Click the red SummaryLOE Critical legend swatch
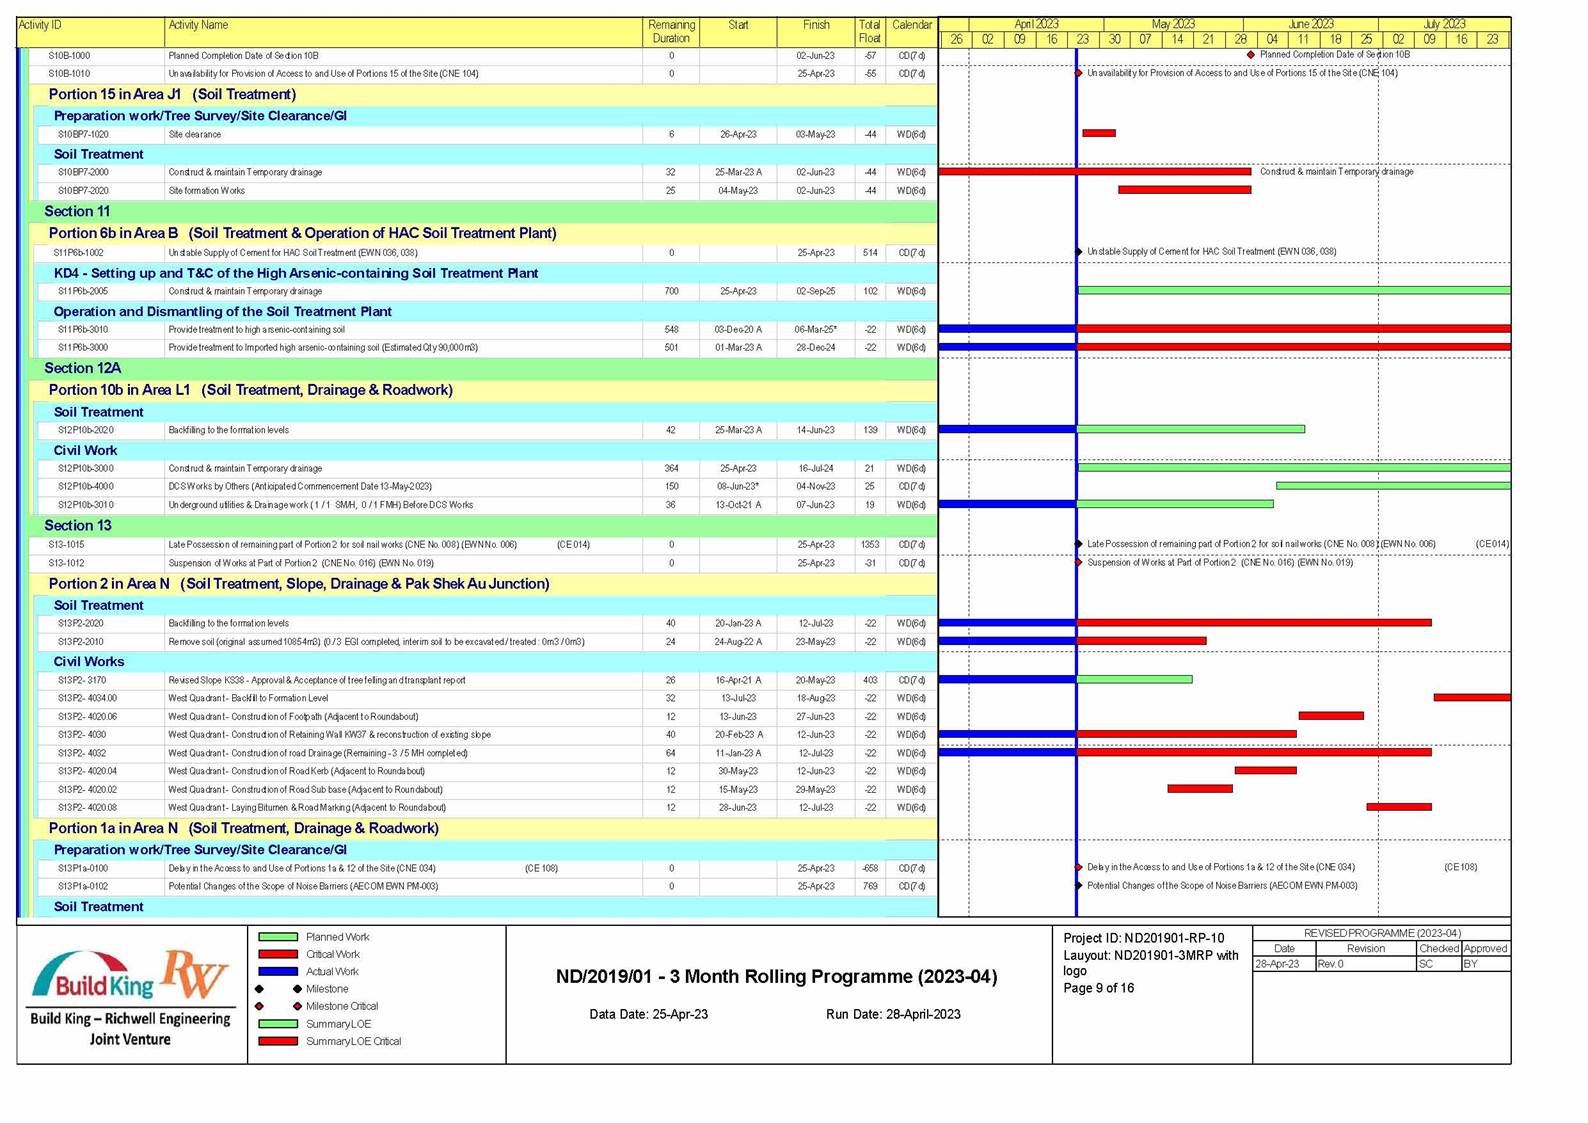The image size is (1588, 1123). pyautogui.click(x=278, y=1041)
